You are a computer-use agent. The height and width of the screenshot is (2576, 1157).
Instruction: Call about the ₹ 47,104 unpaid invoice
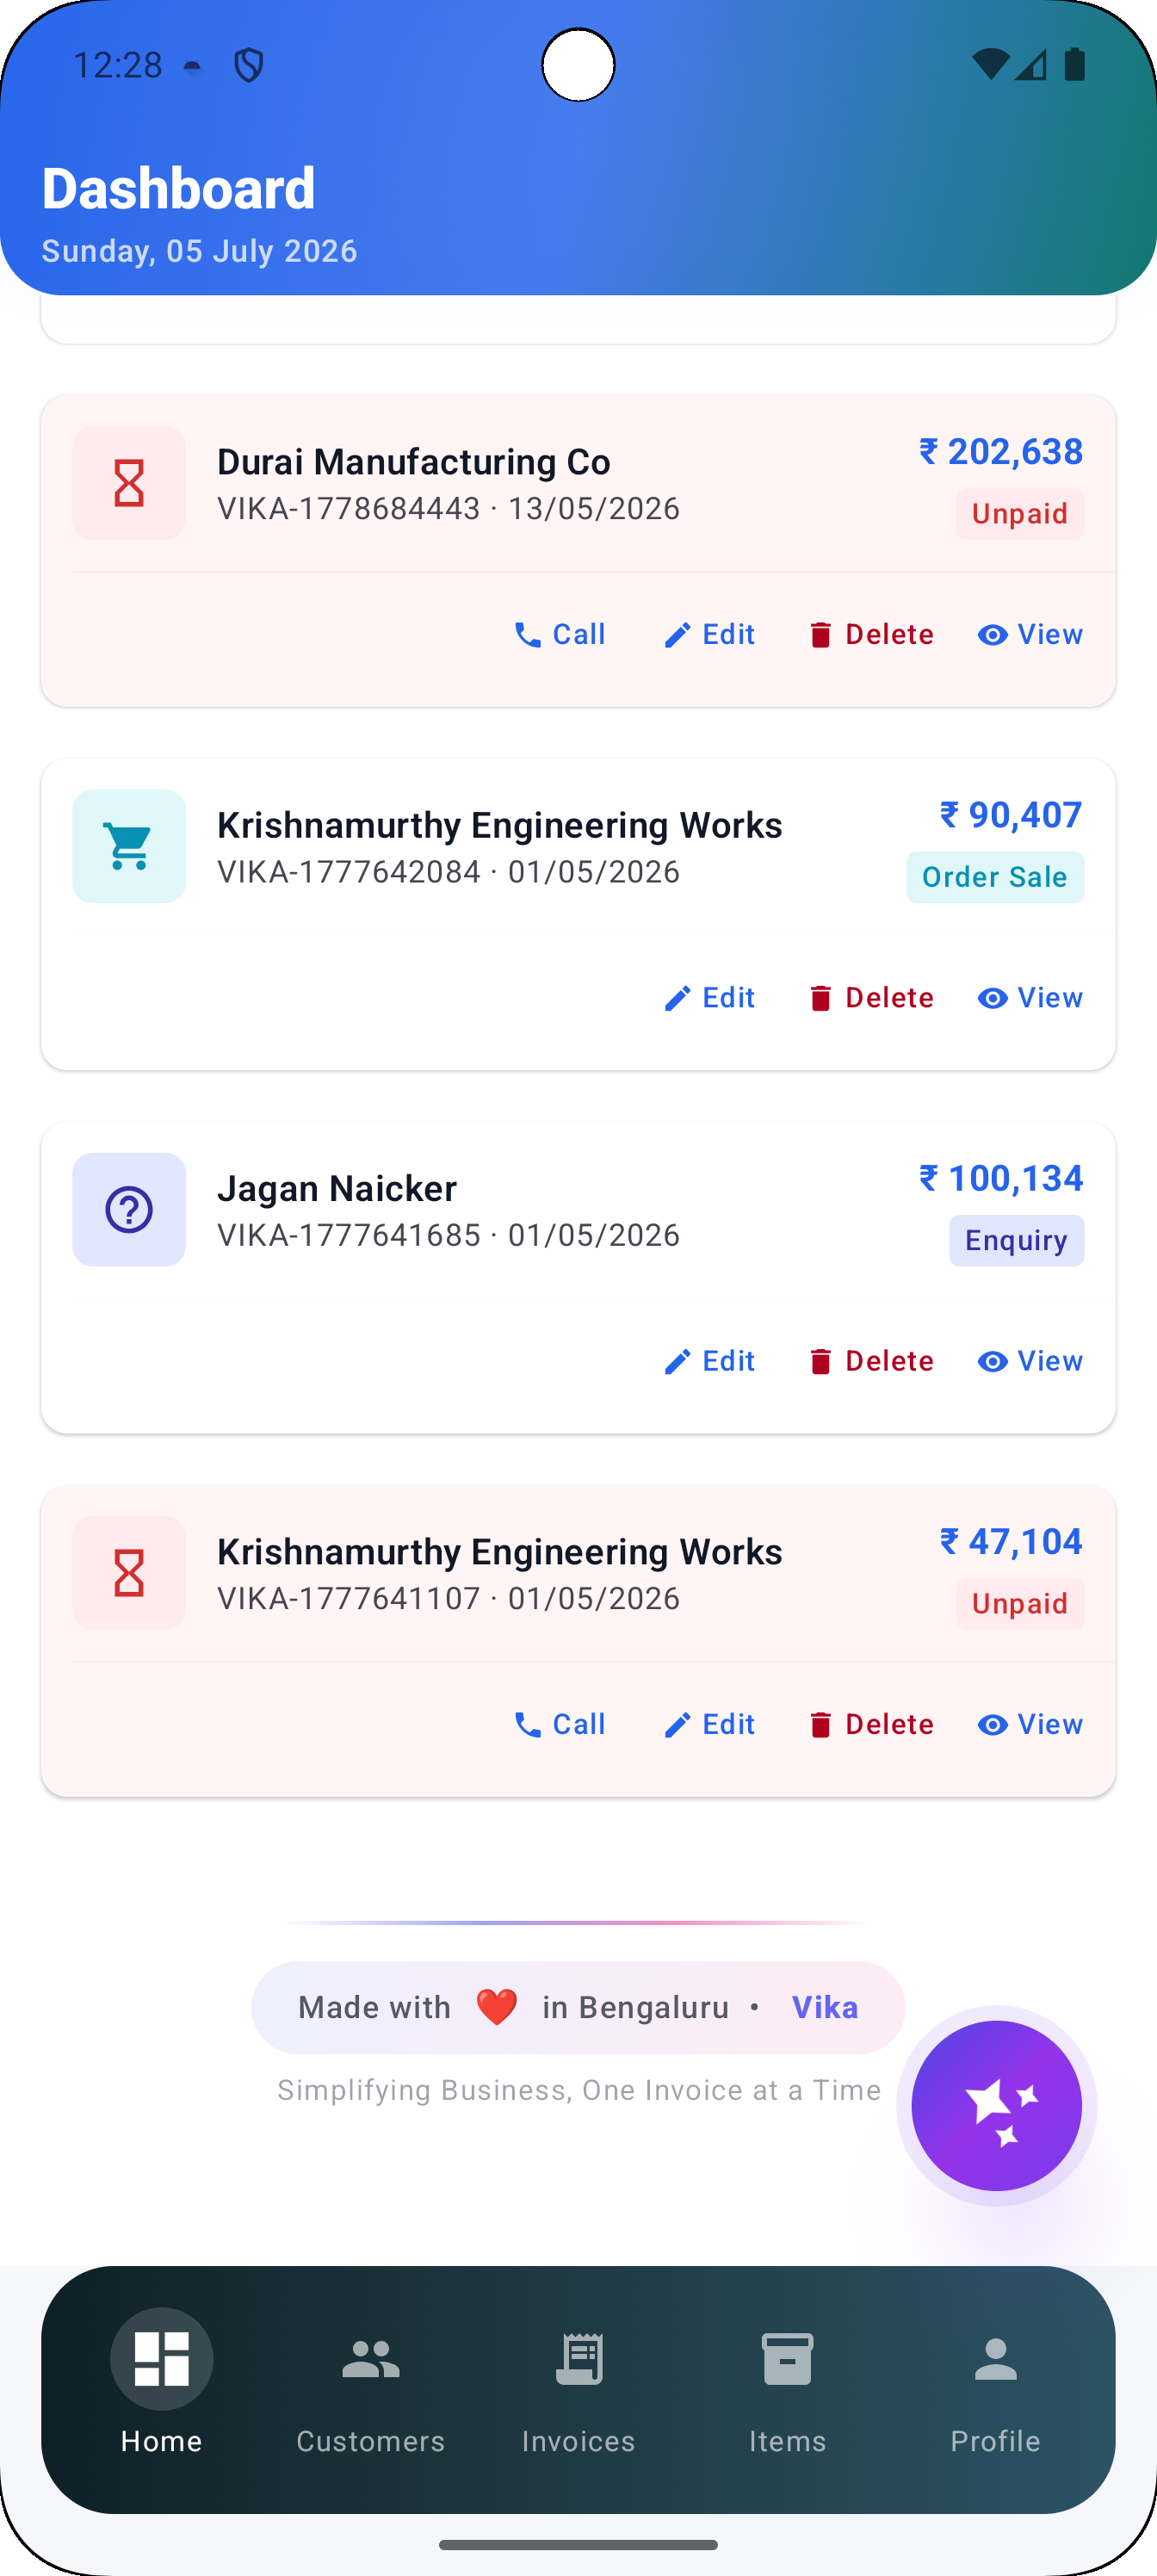click(x=559, y=1724)
